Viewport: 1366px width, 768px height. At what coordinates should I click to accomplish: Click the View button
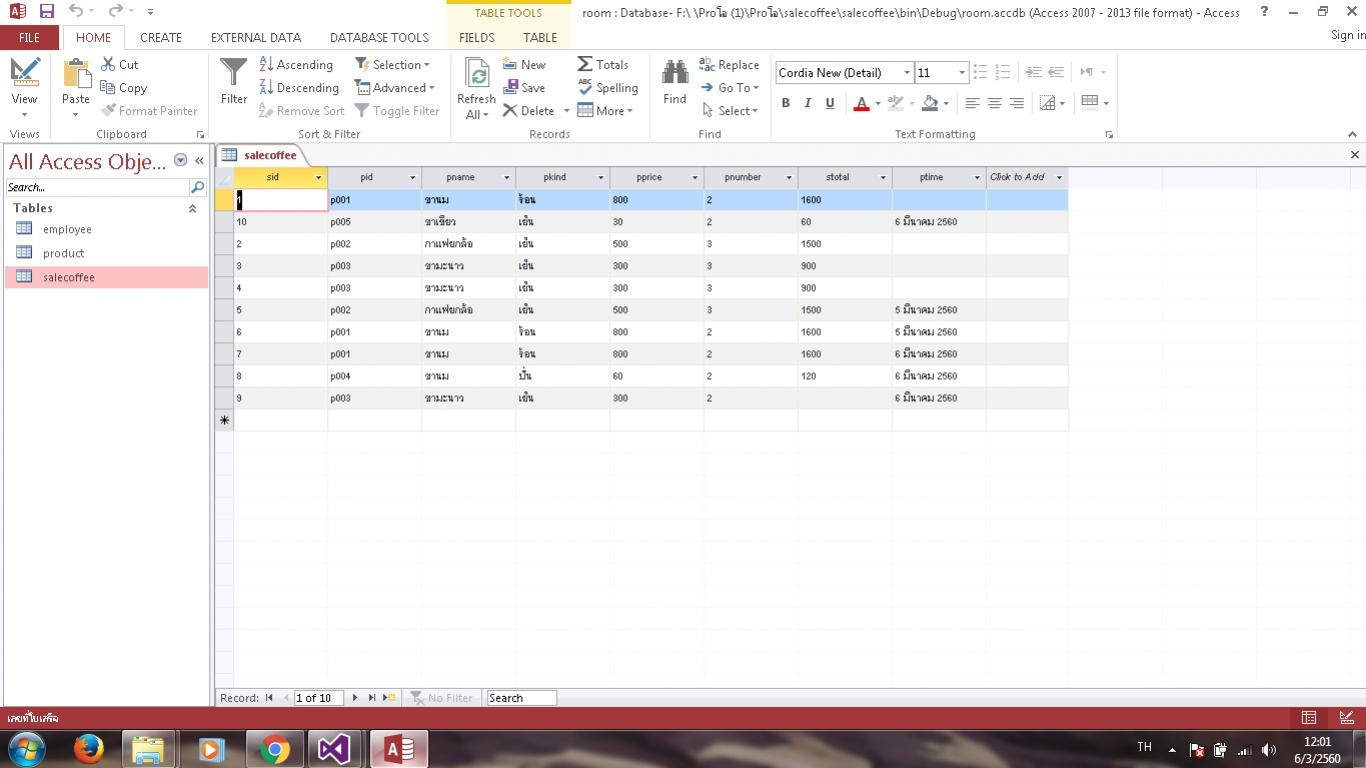click(24, 87)
